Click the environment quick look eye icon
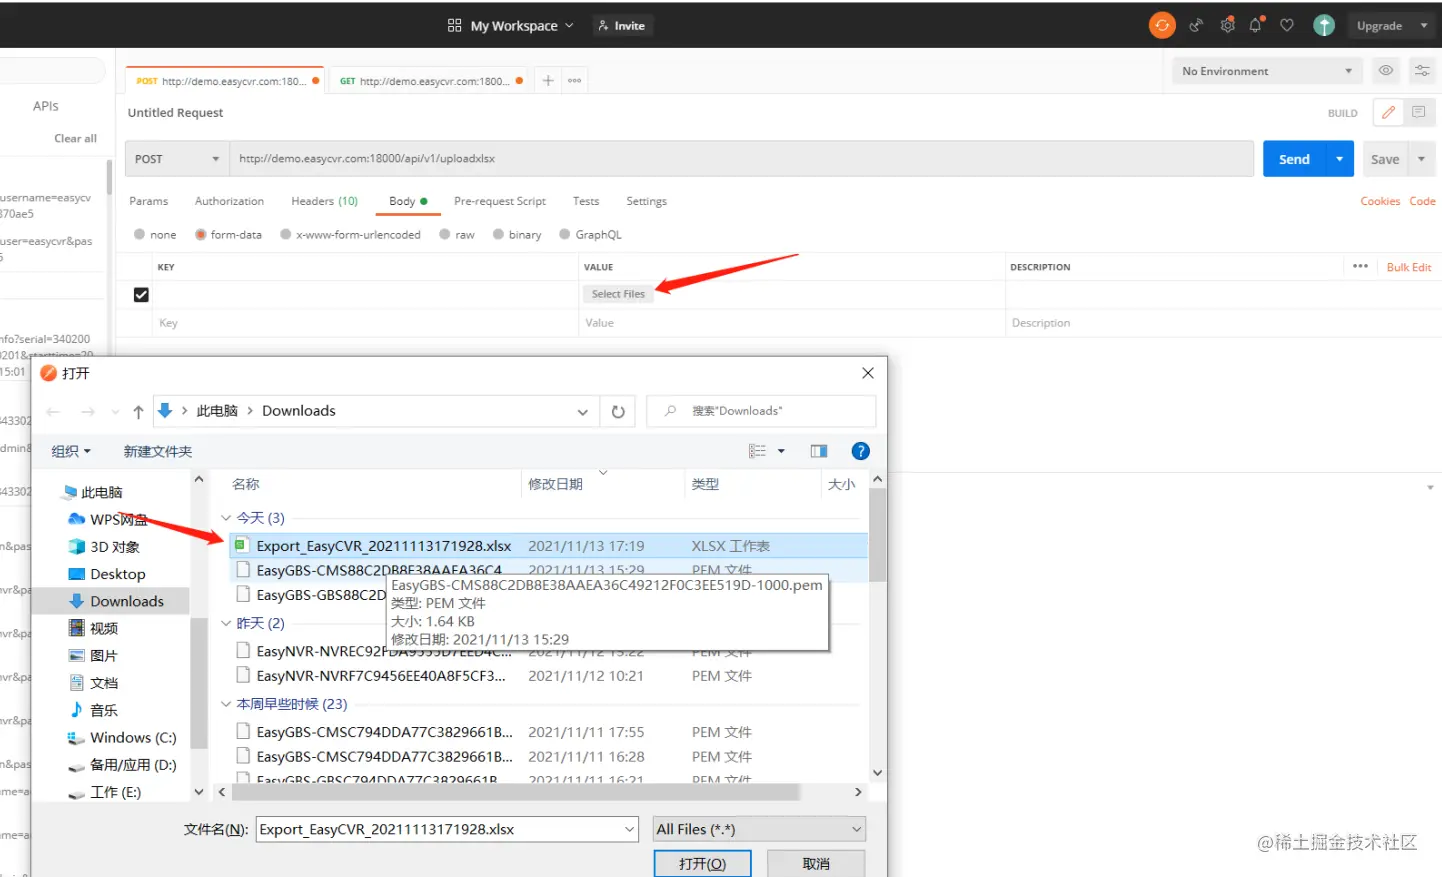1442x877 pixels. pos(1386,71)
